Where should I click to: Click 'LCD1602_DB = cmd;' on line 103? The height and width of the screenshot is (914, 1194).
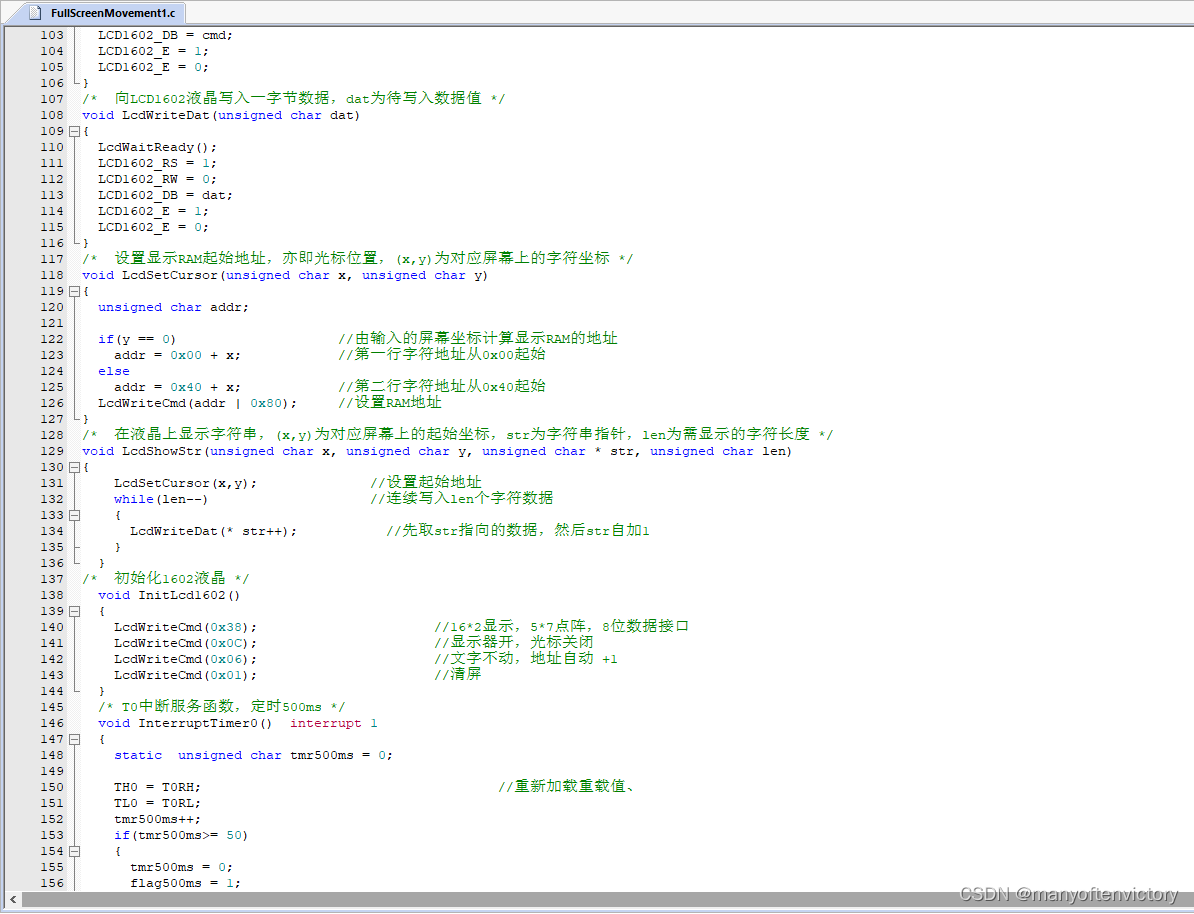[166, 35]
